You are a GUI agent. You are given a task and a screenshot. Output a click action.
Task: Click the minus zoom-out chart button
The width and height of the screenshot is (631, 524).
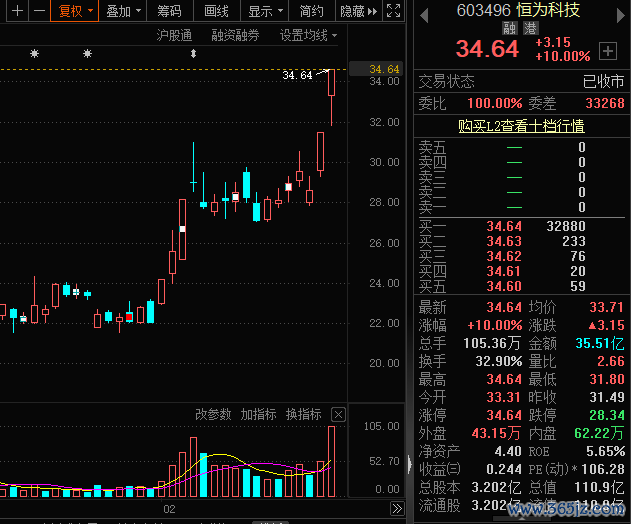[39, 11]
